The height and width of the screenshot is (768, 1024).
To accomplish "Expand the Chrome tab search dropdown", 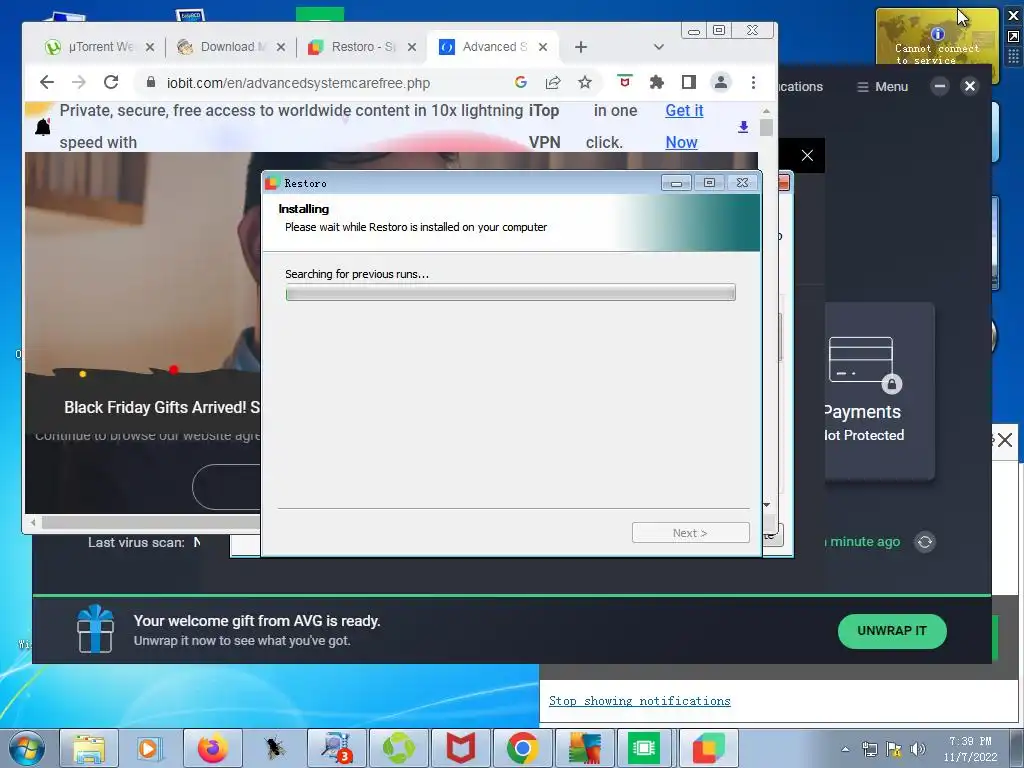I will (x=658, y=47).
